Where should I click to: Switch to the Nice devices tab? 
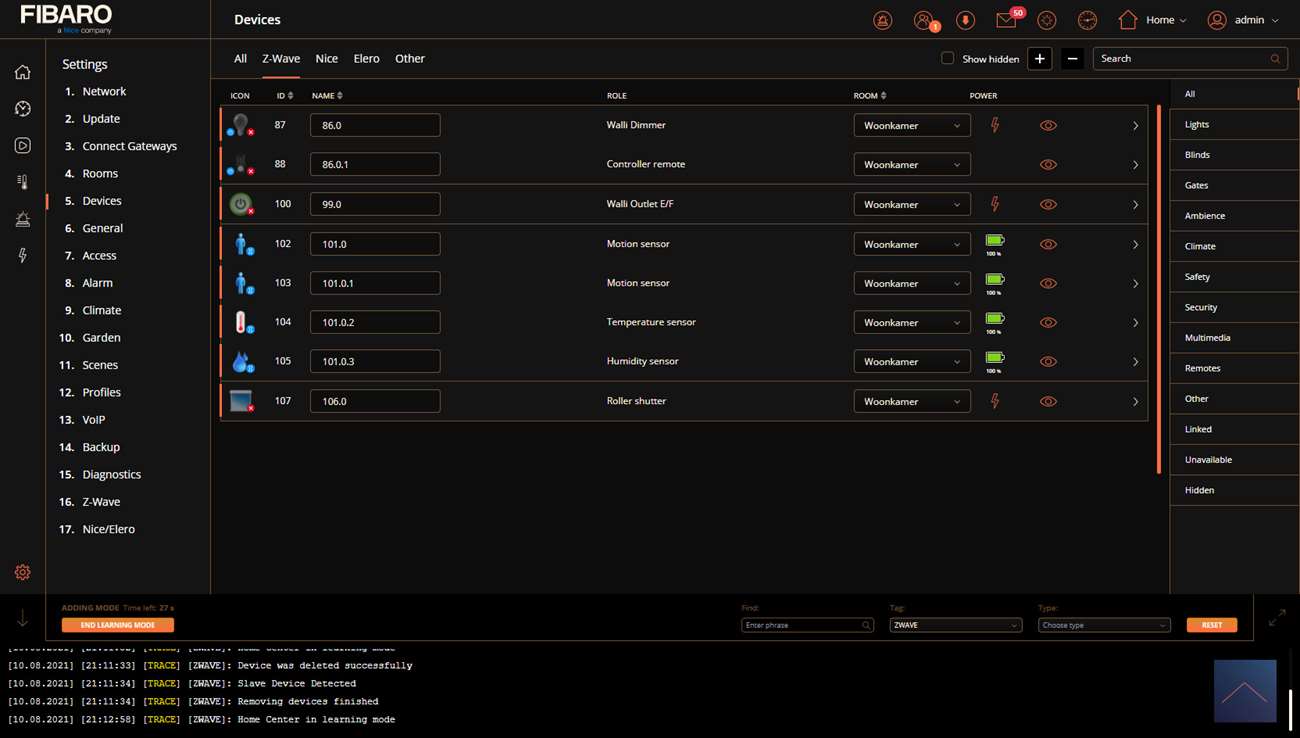click(326, 59)
